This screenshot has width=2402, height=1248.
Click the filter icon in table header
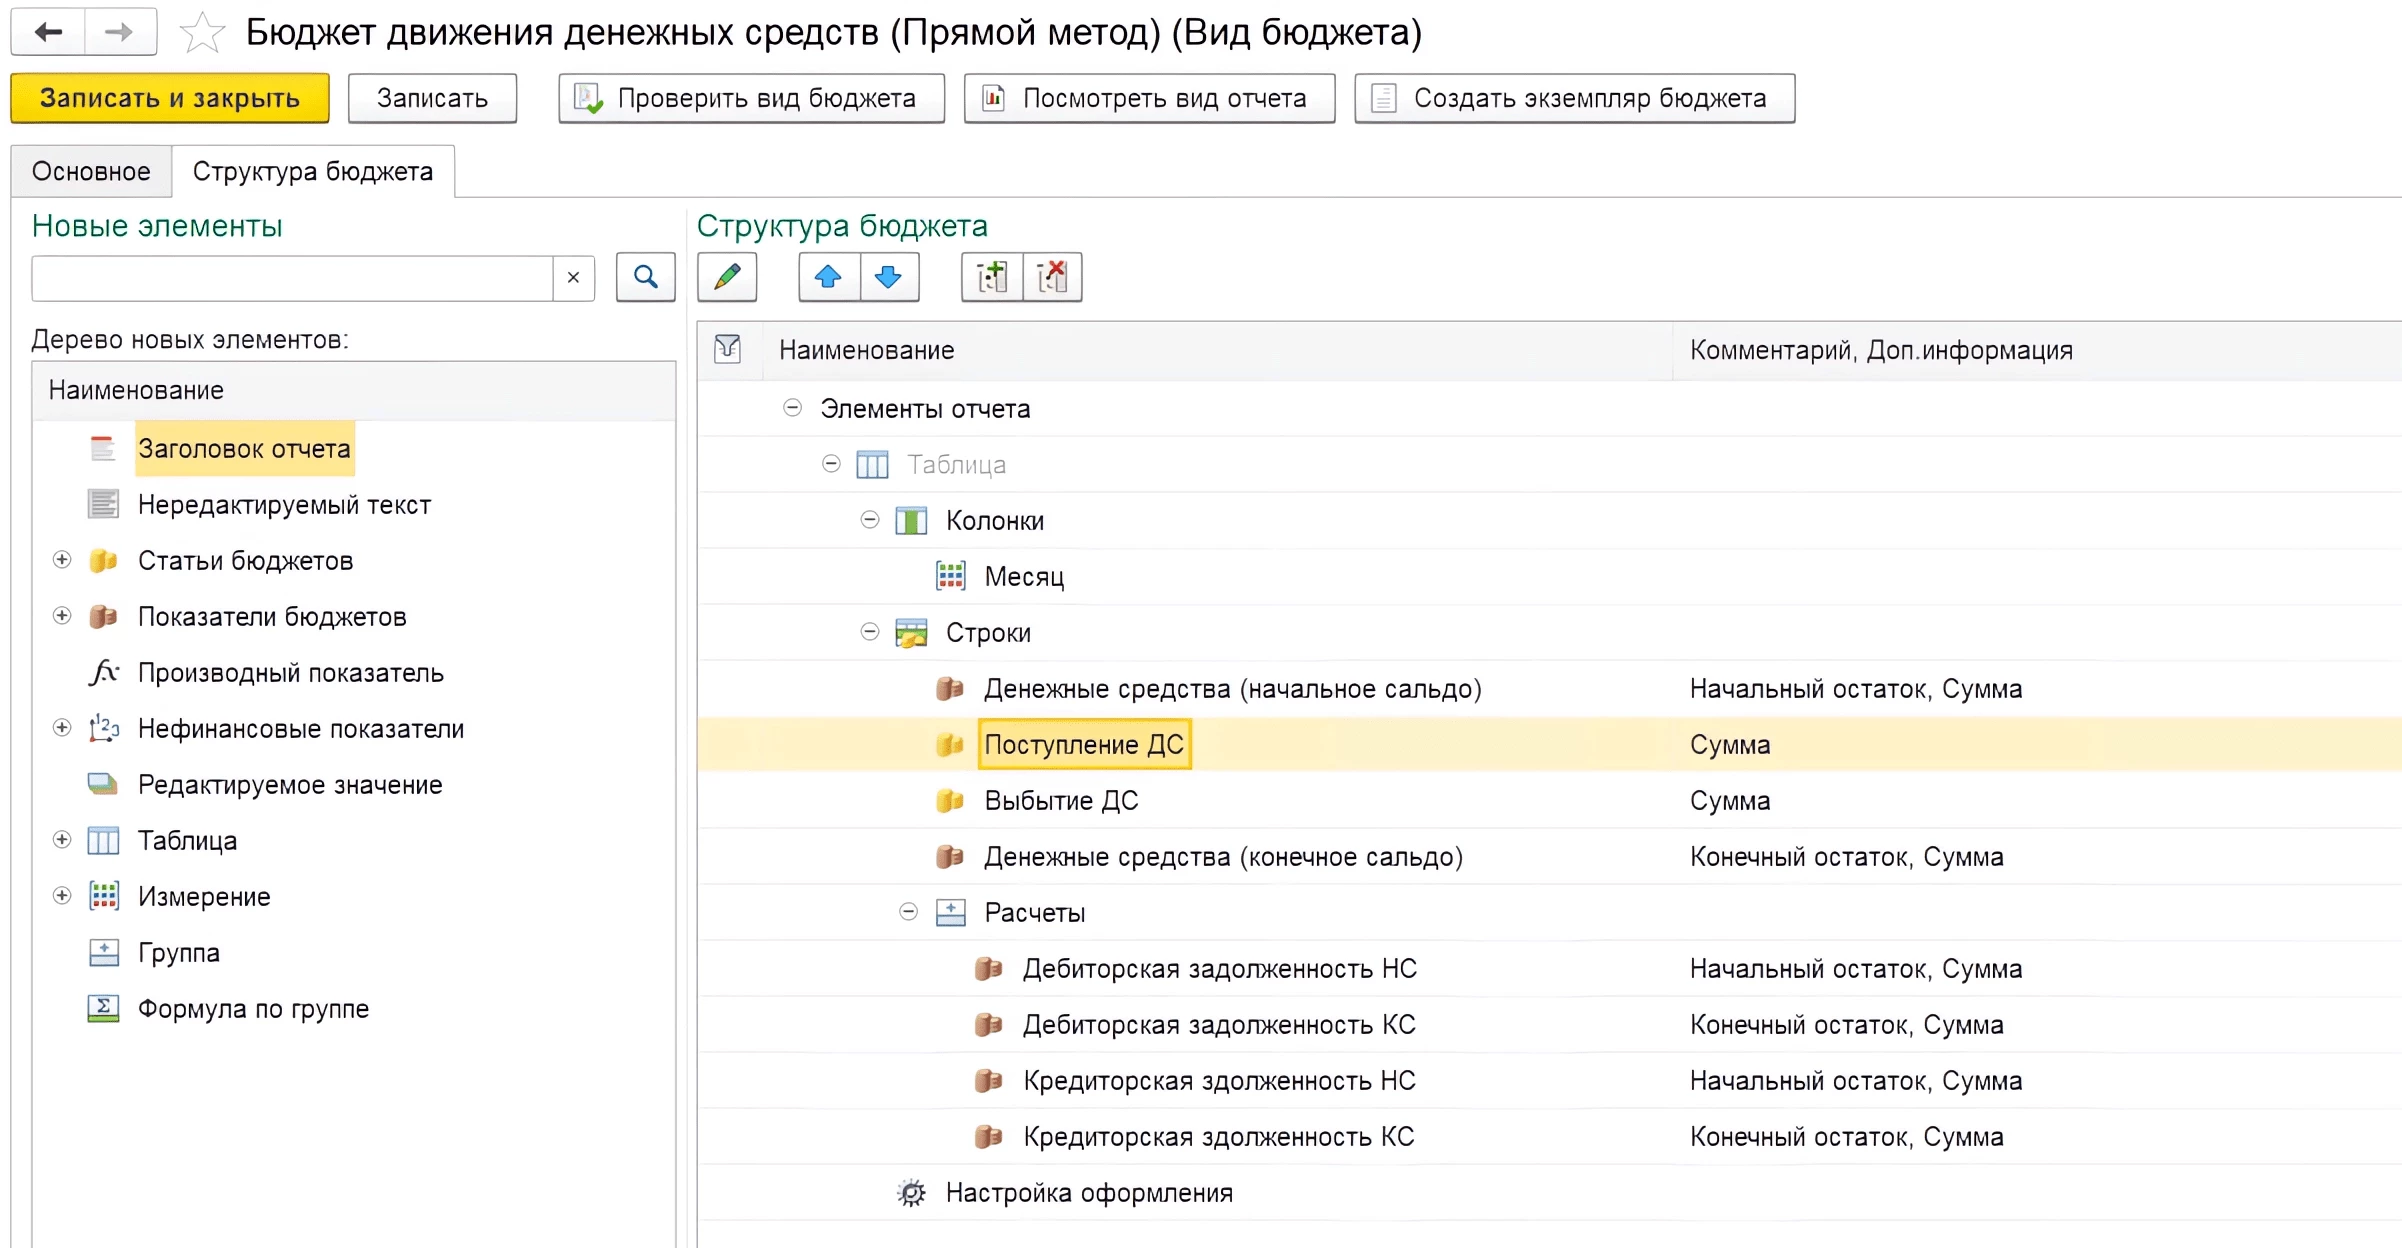[x=728, y=349]
